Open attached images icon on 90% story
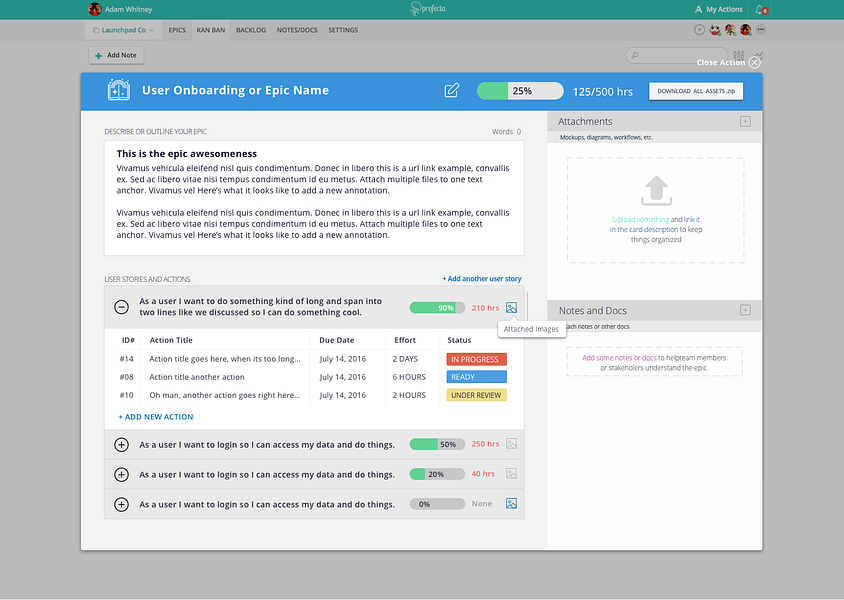This screenshot has height=600, width=844. pyautogui.click(x=511, y=308)
